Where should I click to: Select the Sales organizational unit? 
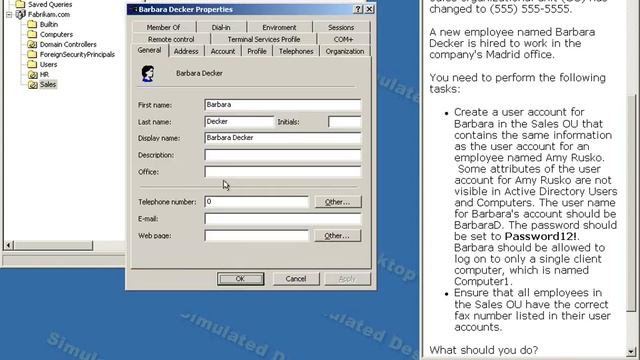coord(48,84)
